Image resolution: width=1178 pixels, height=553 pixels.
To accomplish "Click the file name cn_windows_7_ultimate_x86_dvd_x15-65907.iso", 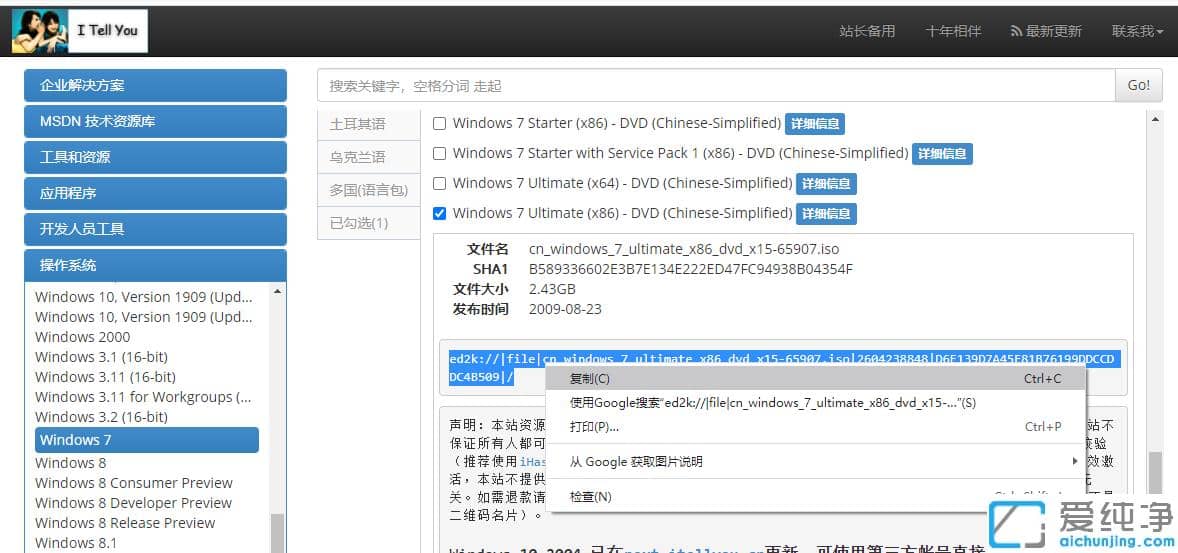I will point(684,249).
